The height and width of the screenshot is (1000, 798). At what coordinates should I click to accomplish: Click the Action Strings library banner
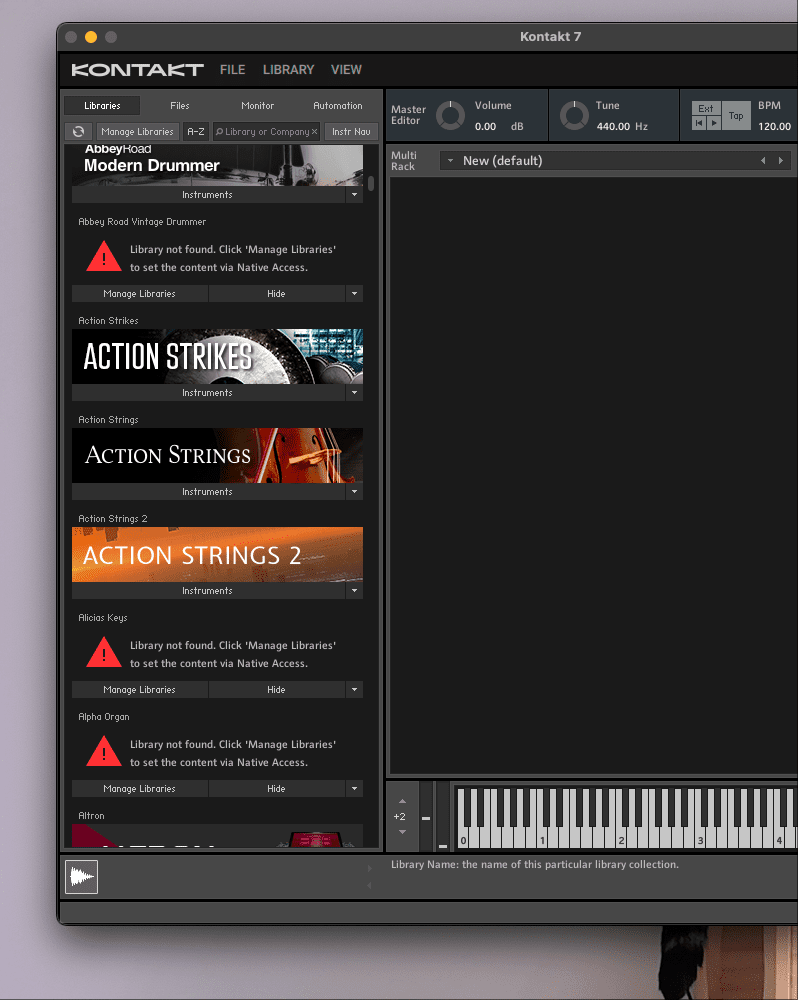click(218, 455)
